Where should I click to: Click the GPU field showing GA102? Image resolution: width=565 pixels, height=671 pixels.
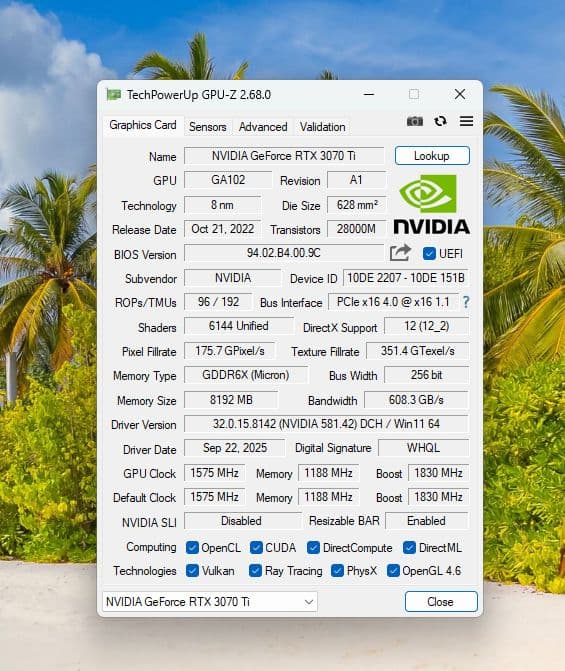(228, 180)
